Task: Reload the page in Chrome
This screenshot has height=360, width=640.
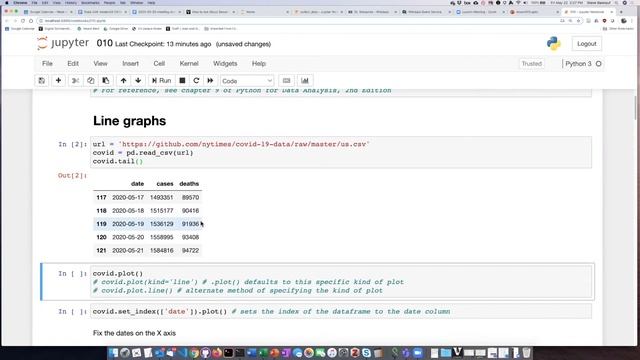Action: pos(23,20)
